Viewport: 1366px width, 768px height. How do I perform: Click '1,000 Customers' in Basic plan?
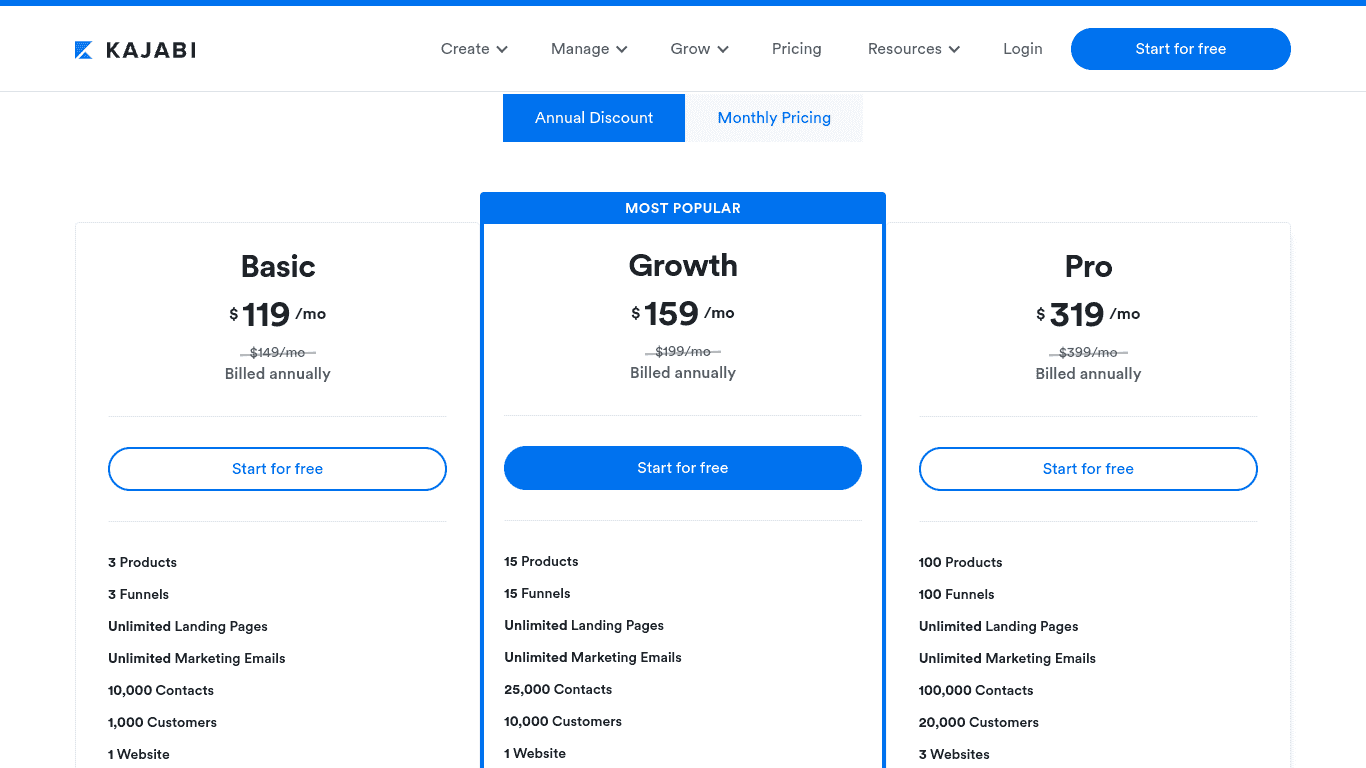pos(162,722)
